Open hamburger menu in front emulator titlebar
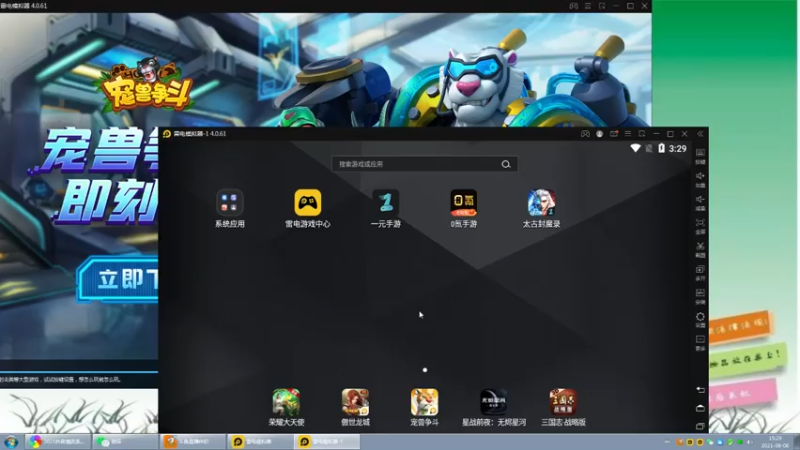 tap(628, 134)
